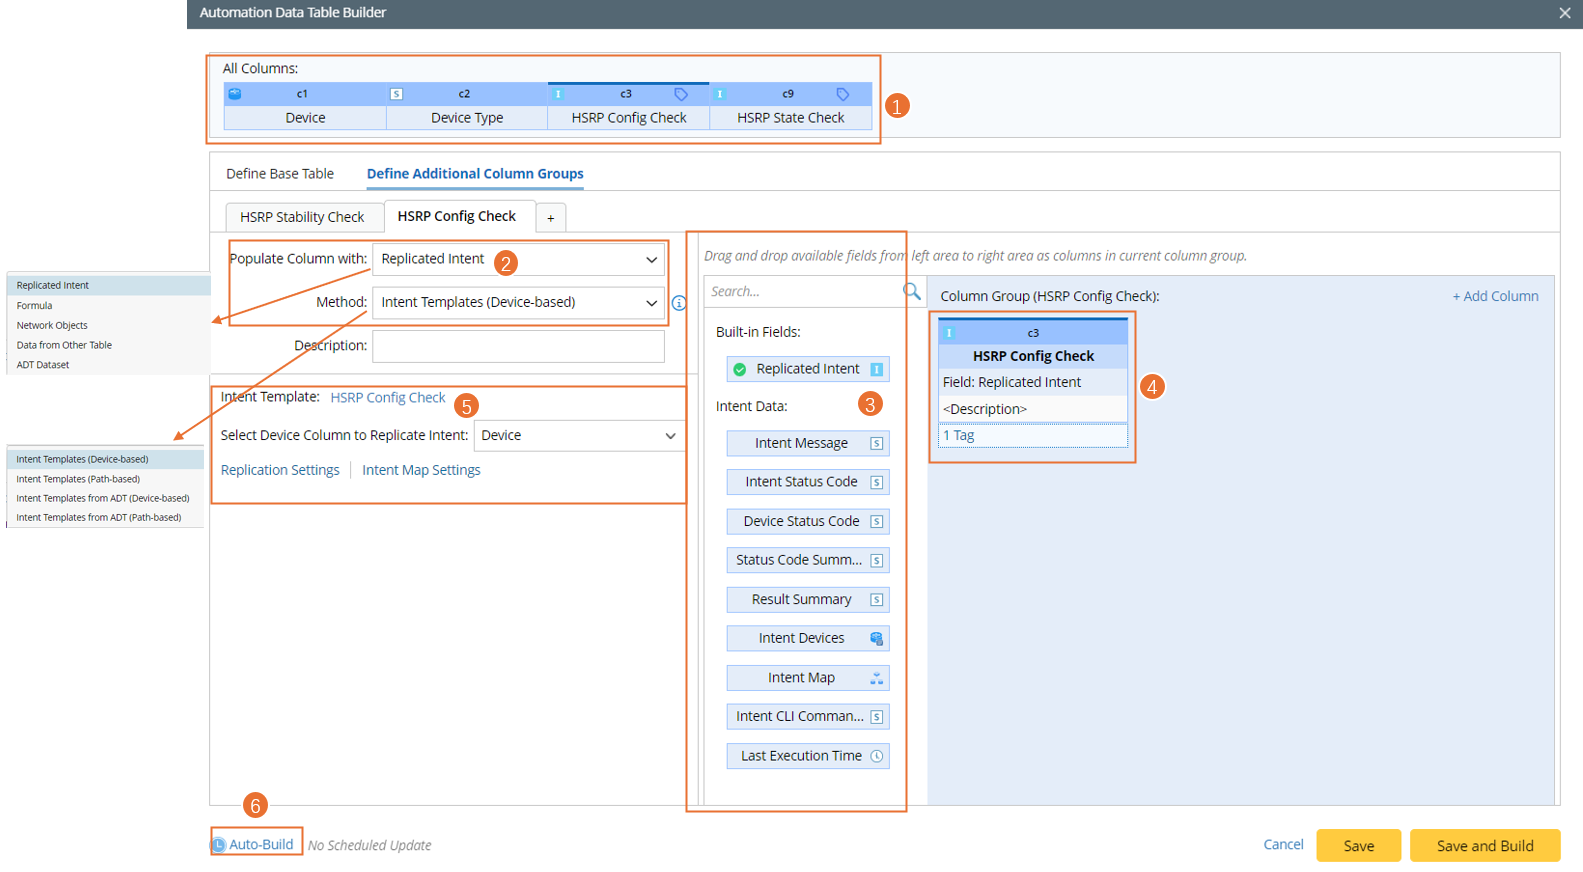Click the Intent Map field icon
The image size is (1583, 872).
876,678
